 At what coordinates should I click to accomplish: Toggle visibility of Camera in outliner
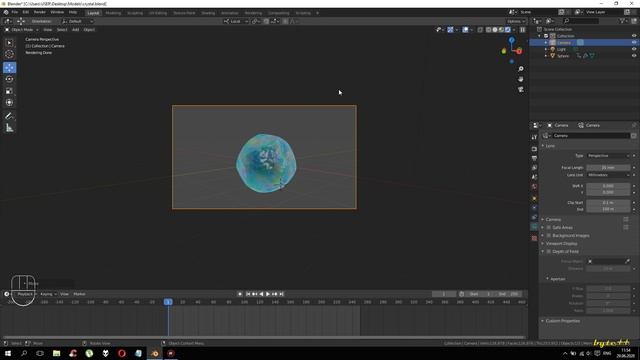634,42
